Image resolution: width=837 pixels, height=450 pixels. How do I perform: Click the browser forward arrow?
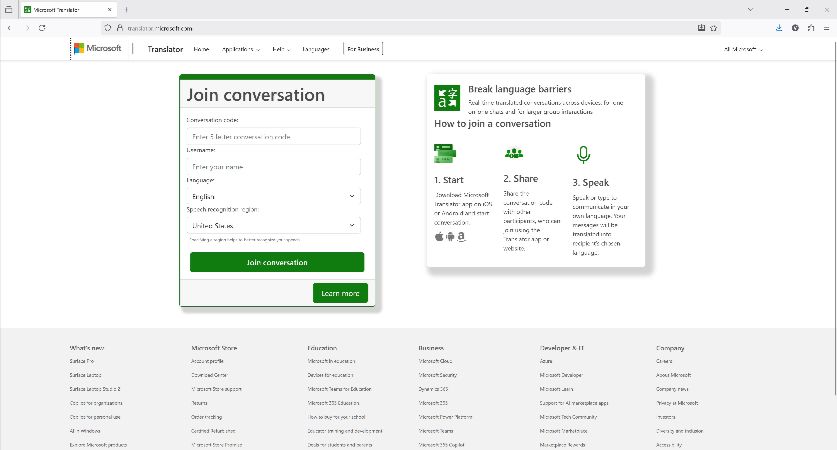pos(27,28)
